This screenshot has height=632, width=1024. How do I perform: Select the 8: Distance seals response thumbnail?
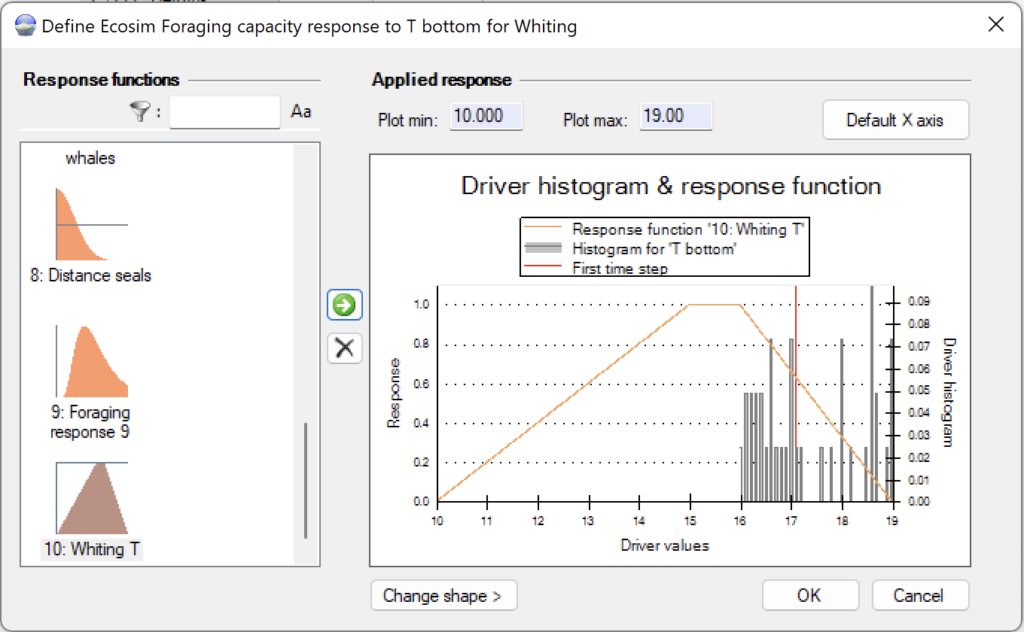pyautogui.click(x=91, y=225)
